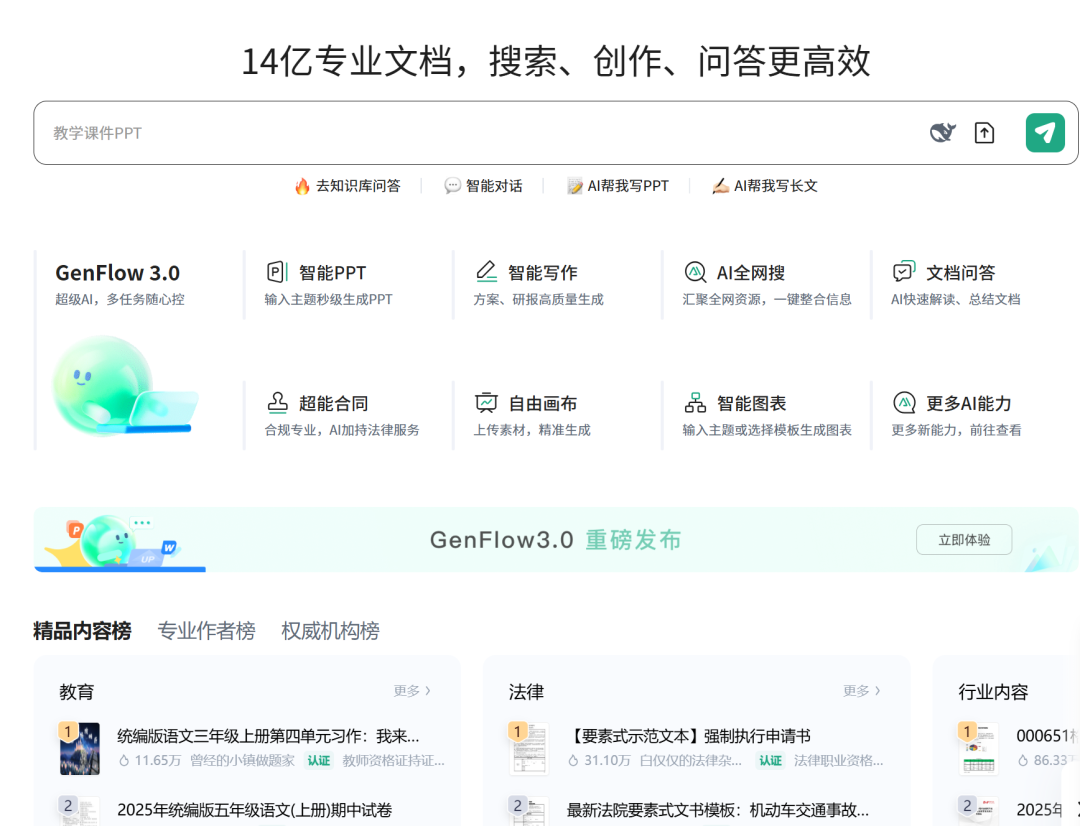Click the GenFlow3.0 重磅发布 banner text
Screen dimensions: 1080x826
tap(556, 539)
